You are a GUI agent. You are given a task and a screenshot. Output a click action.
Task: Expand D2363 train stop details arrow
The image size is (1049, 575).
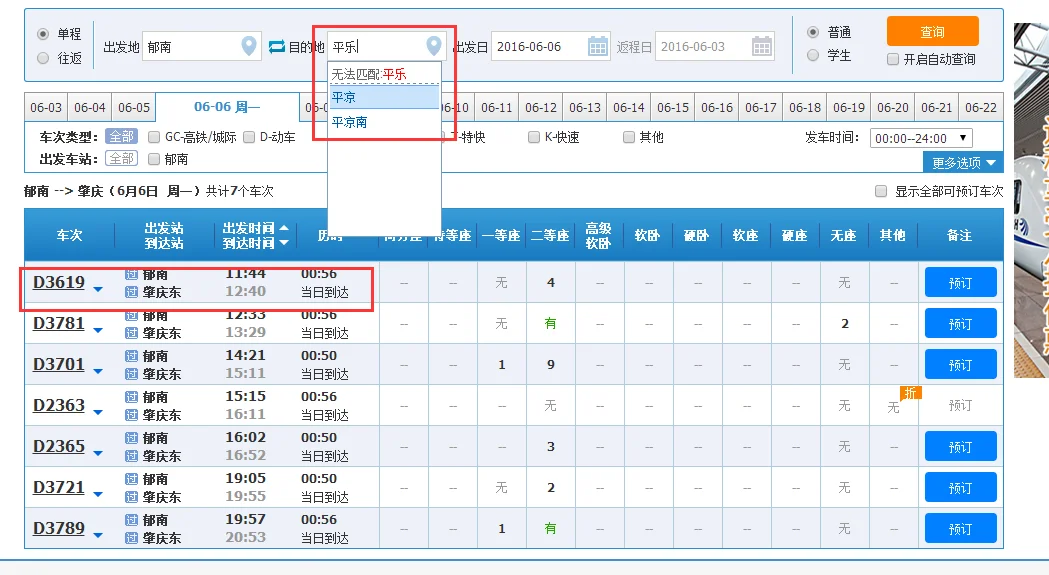tap(98, 412)
